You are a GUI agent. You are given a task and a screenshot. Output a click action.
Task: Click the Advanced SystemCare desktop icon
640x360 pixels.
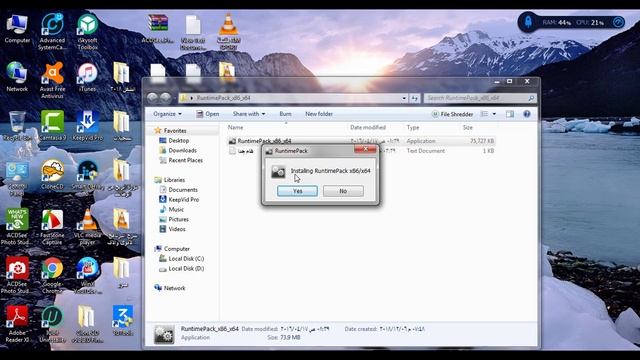point(52,31)
